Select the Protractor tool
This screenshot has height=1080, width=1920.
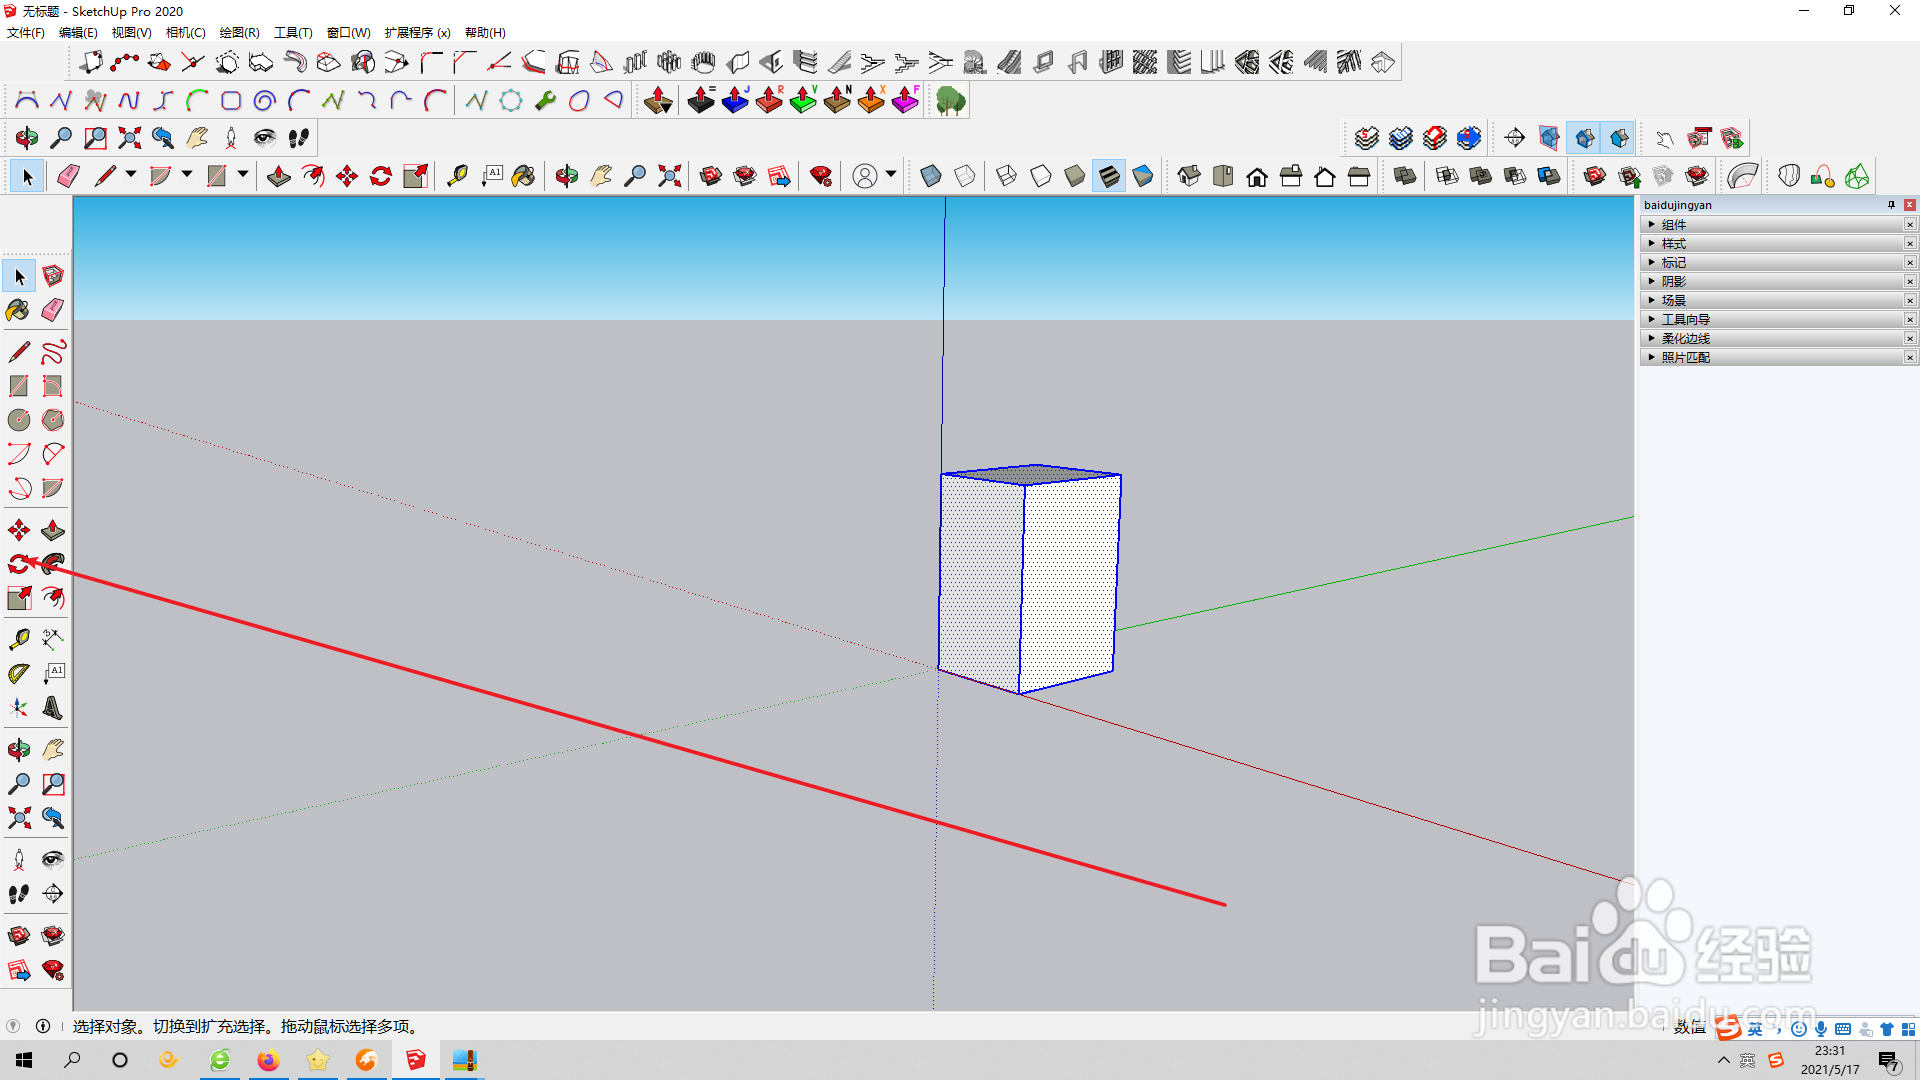[x=19, y=674]
